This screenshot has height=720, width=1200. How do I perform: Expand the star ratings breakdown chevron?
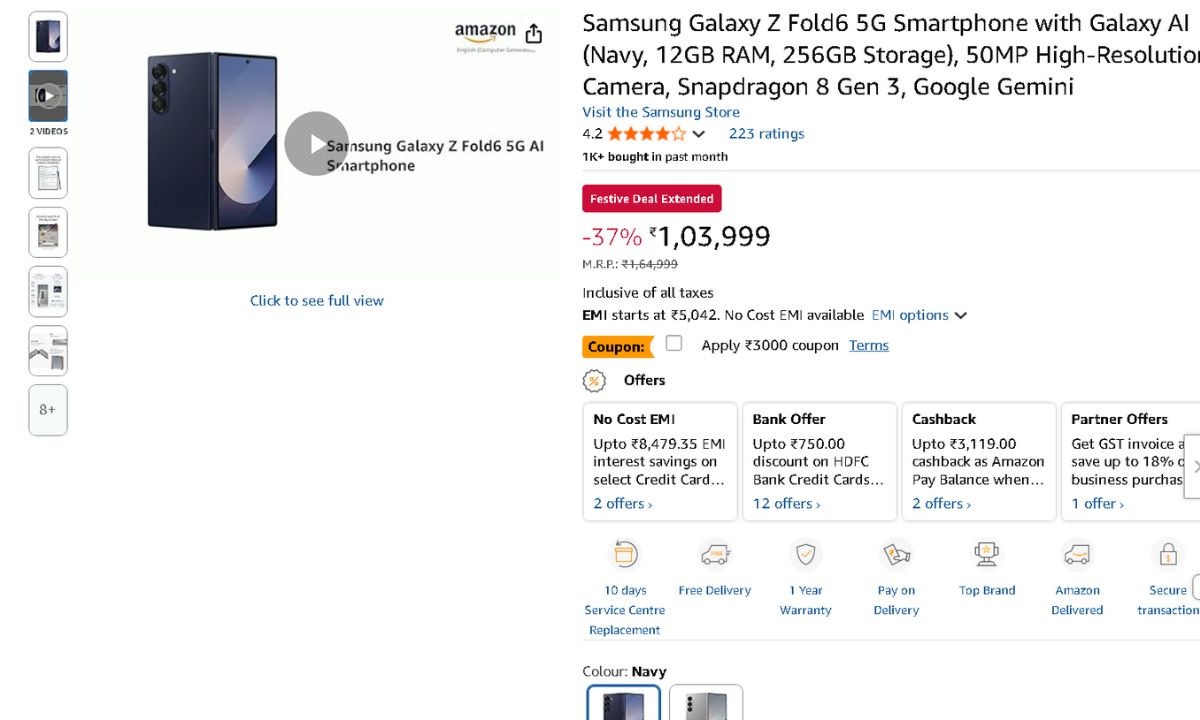699,134
